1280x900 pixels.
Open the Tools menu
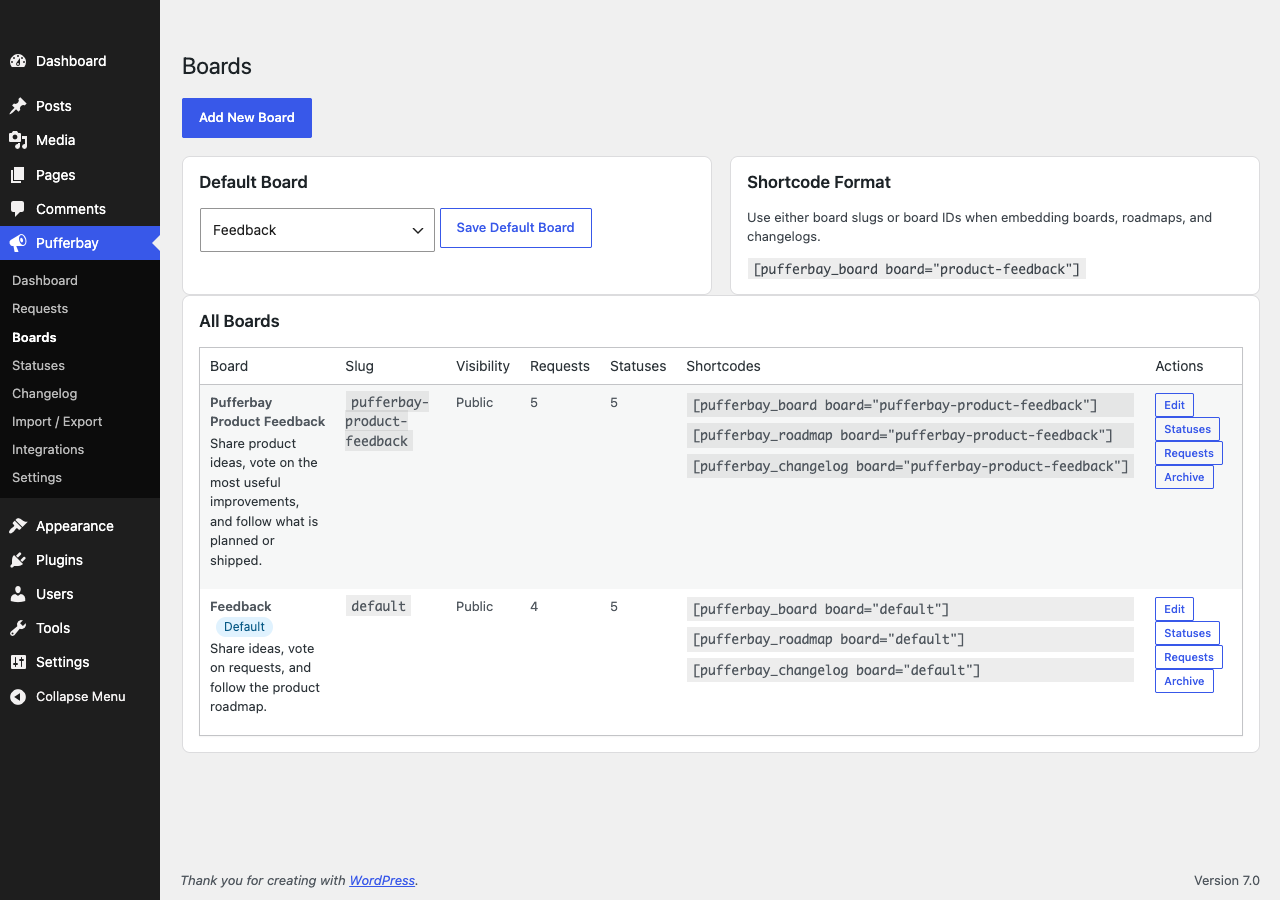80,628
